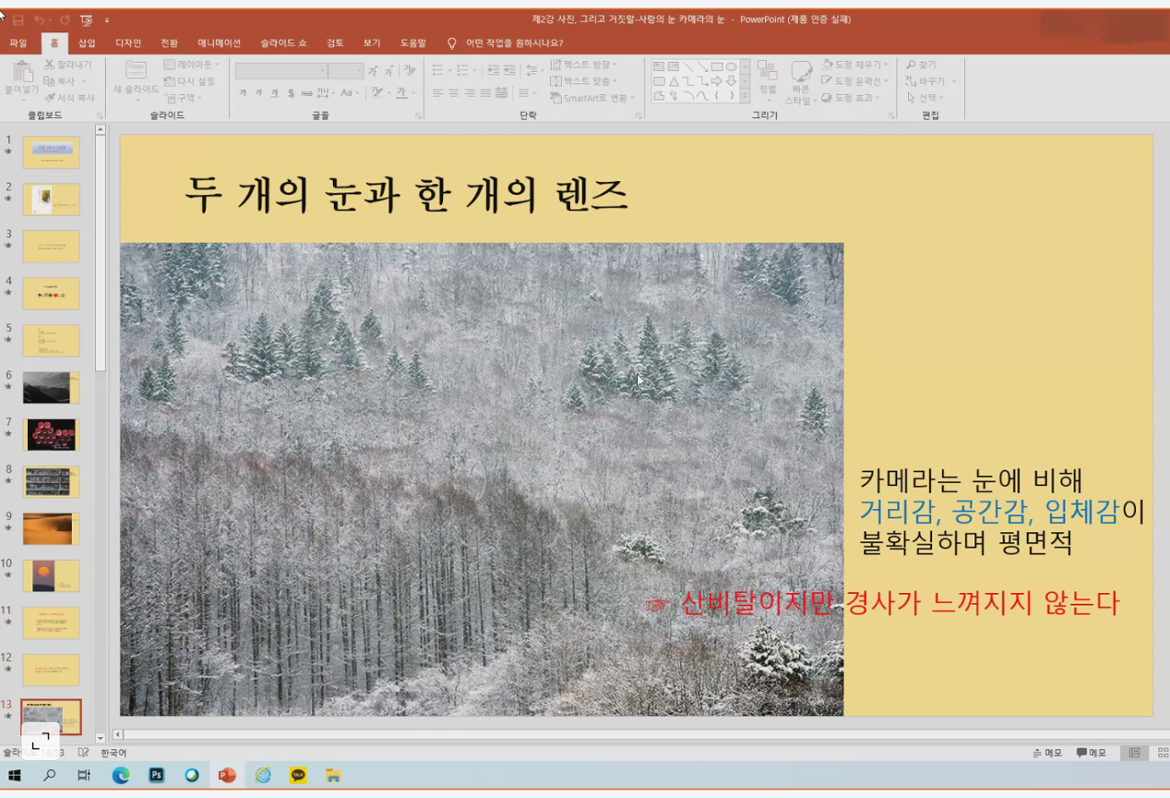Viewport: 1170px width, 798px height.
Task: Click the Cut (잘라내기) scissors icon
Action: (49, 65)
